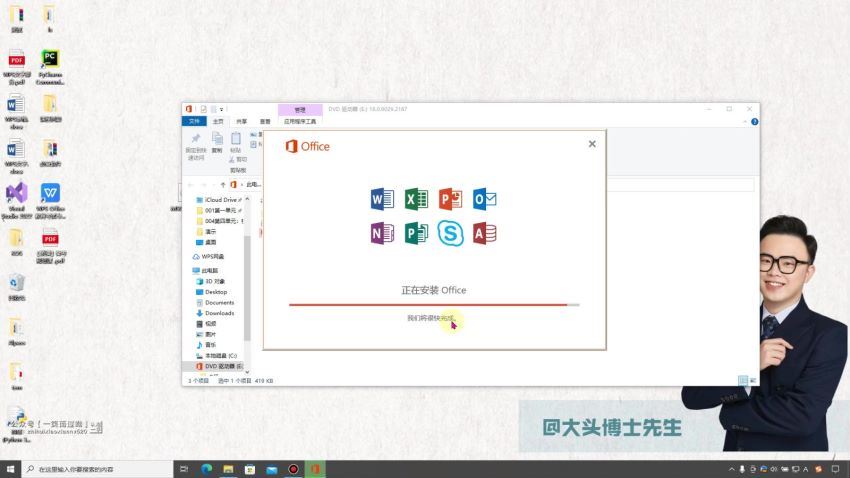The width and height of the screenshot is (850, 478).
Task: Open the Recycle Bin on desktop
Action: coord(16,287)
